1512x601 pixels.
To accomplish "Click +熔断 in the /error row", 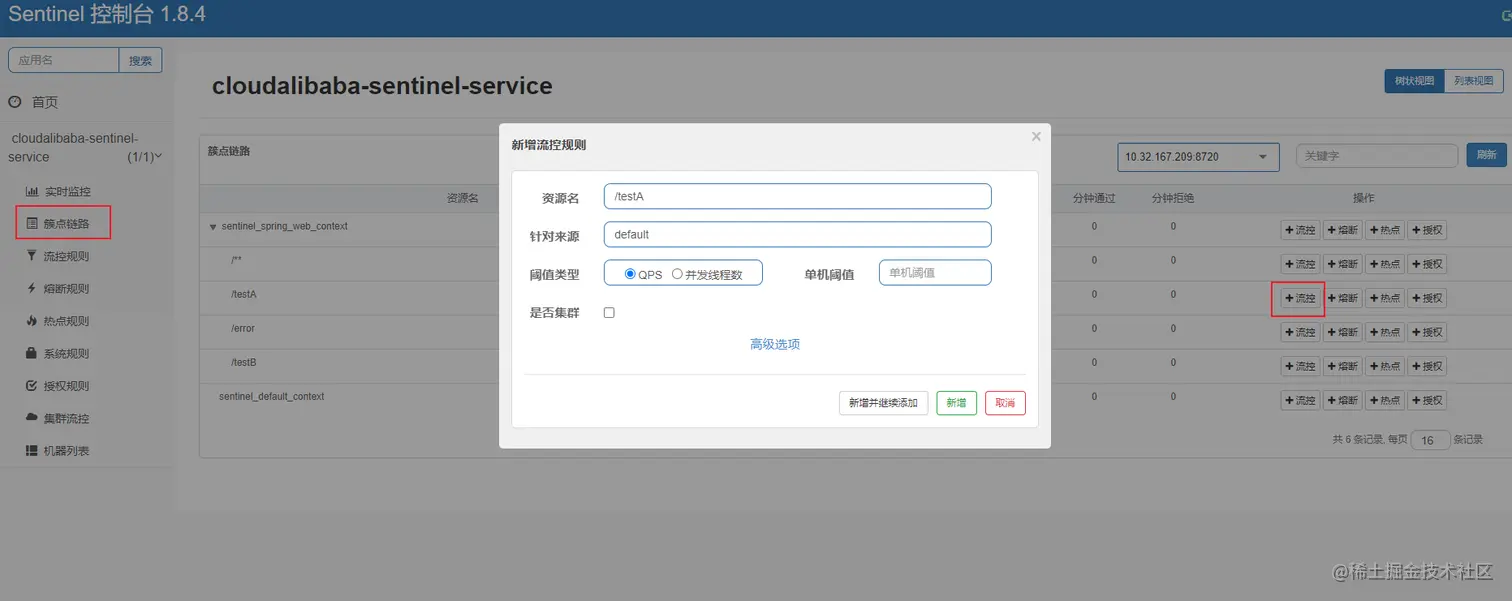I will [1343, 332].
